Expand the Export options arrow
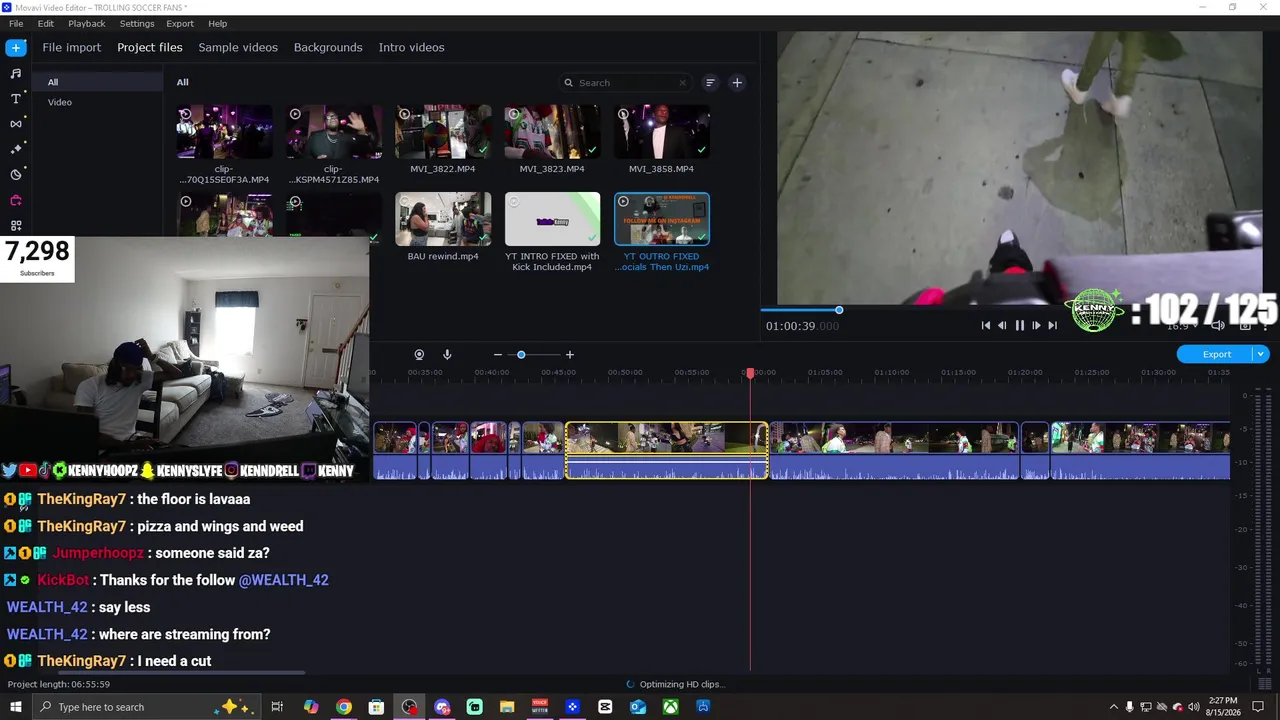The image size is (1280, 720). 1261,354
